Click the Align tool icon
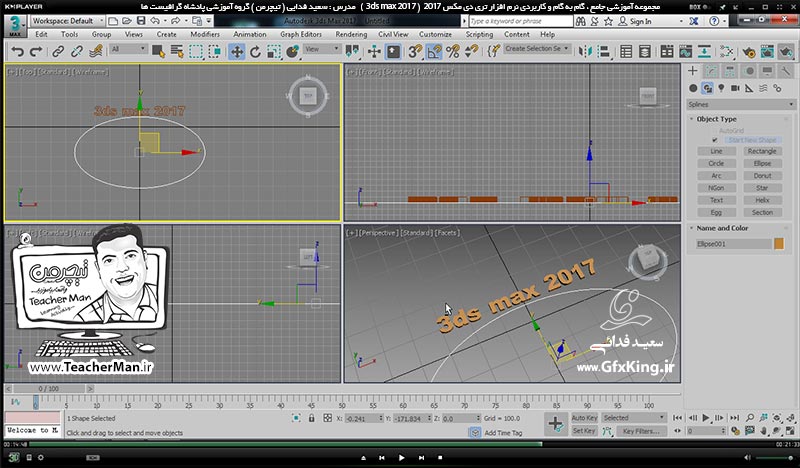This screenshot has width=800, height=468. point(604,52)
